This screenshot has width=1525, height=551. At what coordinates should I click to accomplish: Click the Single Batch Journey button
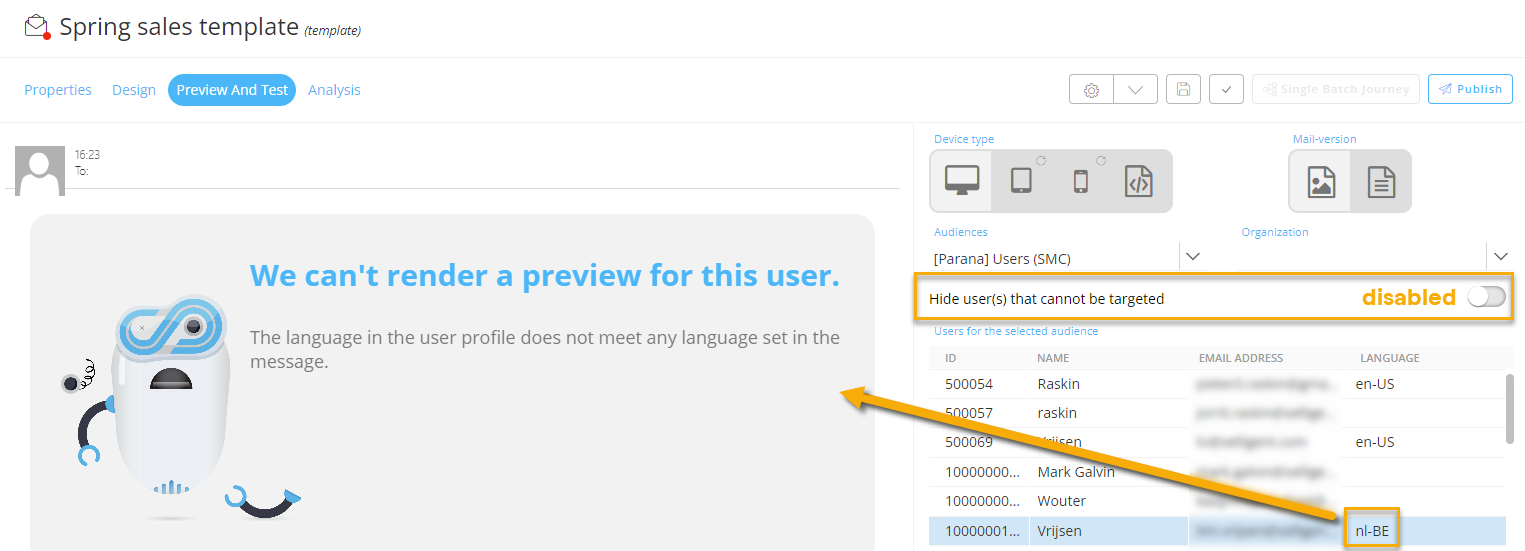[1335, 89]
